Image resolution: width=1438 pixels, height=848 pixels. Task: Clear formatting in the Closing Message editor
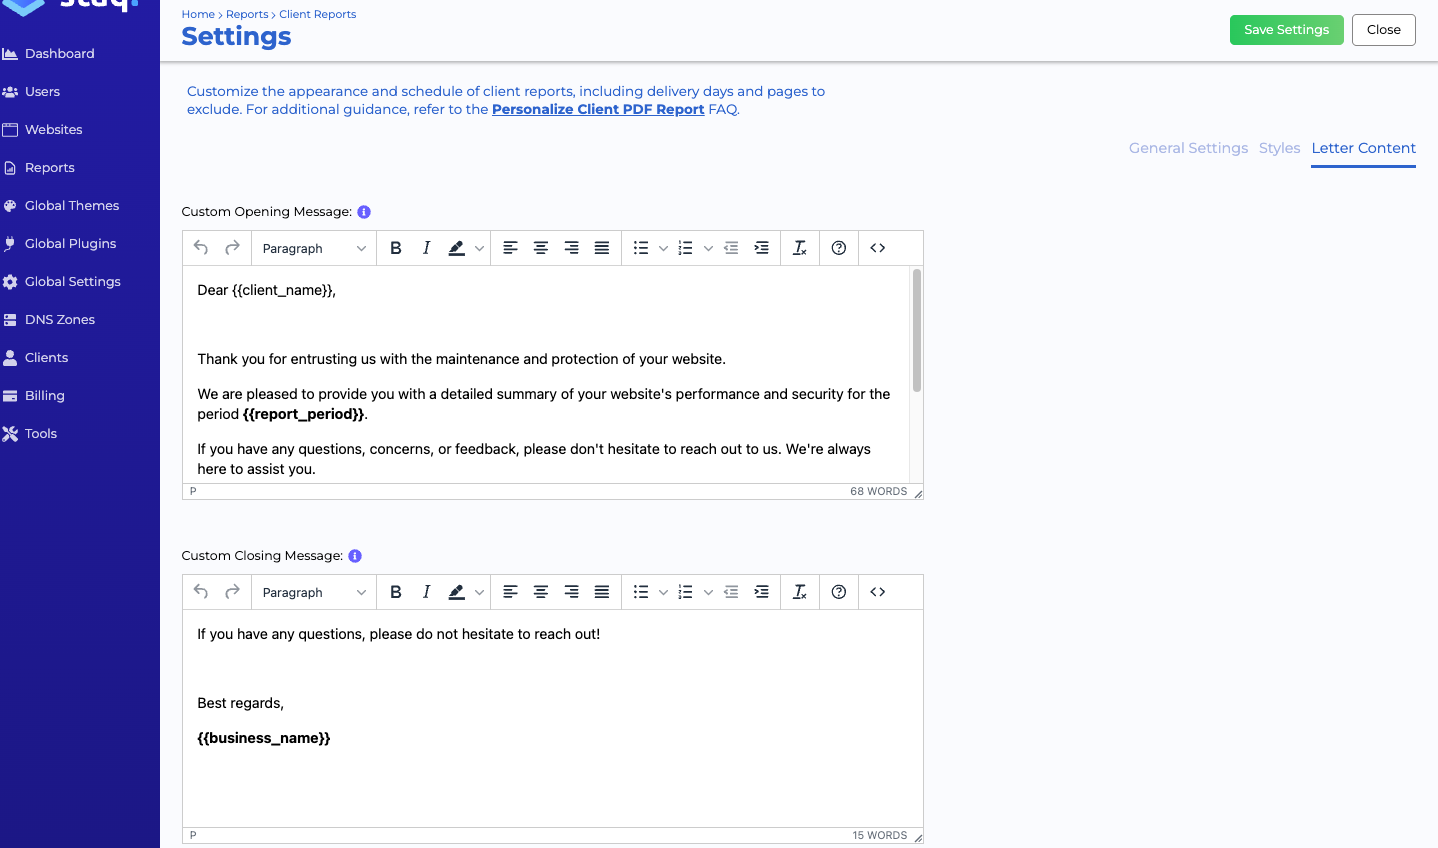(799, 592)
